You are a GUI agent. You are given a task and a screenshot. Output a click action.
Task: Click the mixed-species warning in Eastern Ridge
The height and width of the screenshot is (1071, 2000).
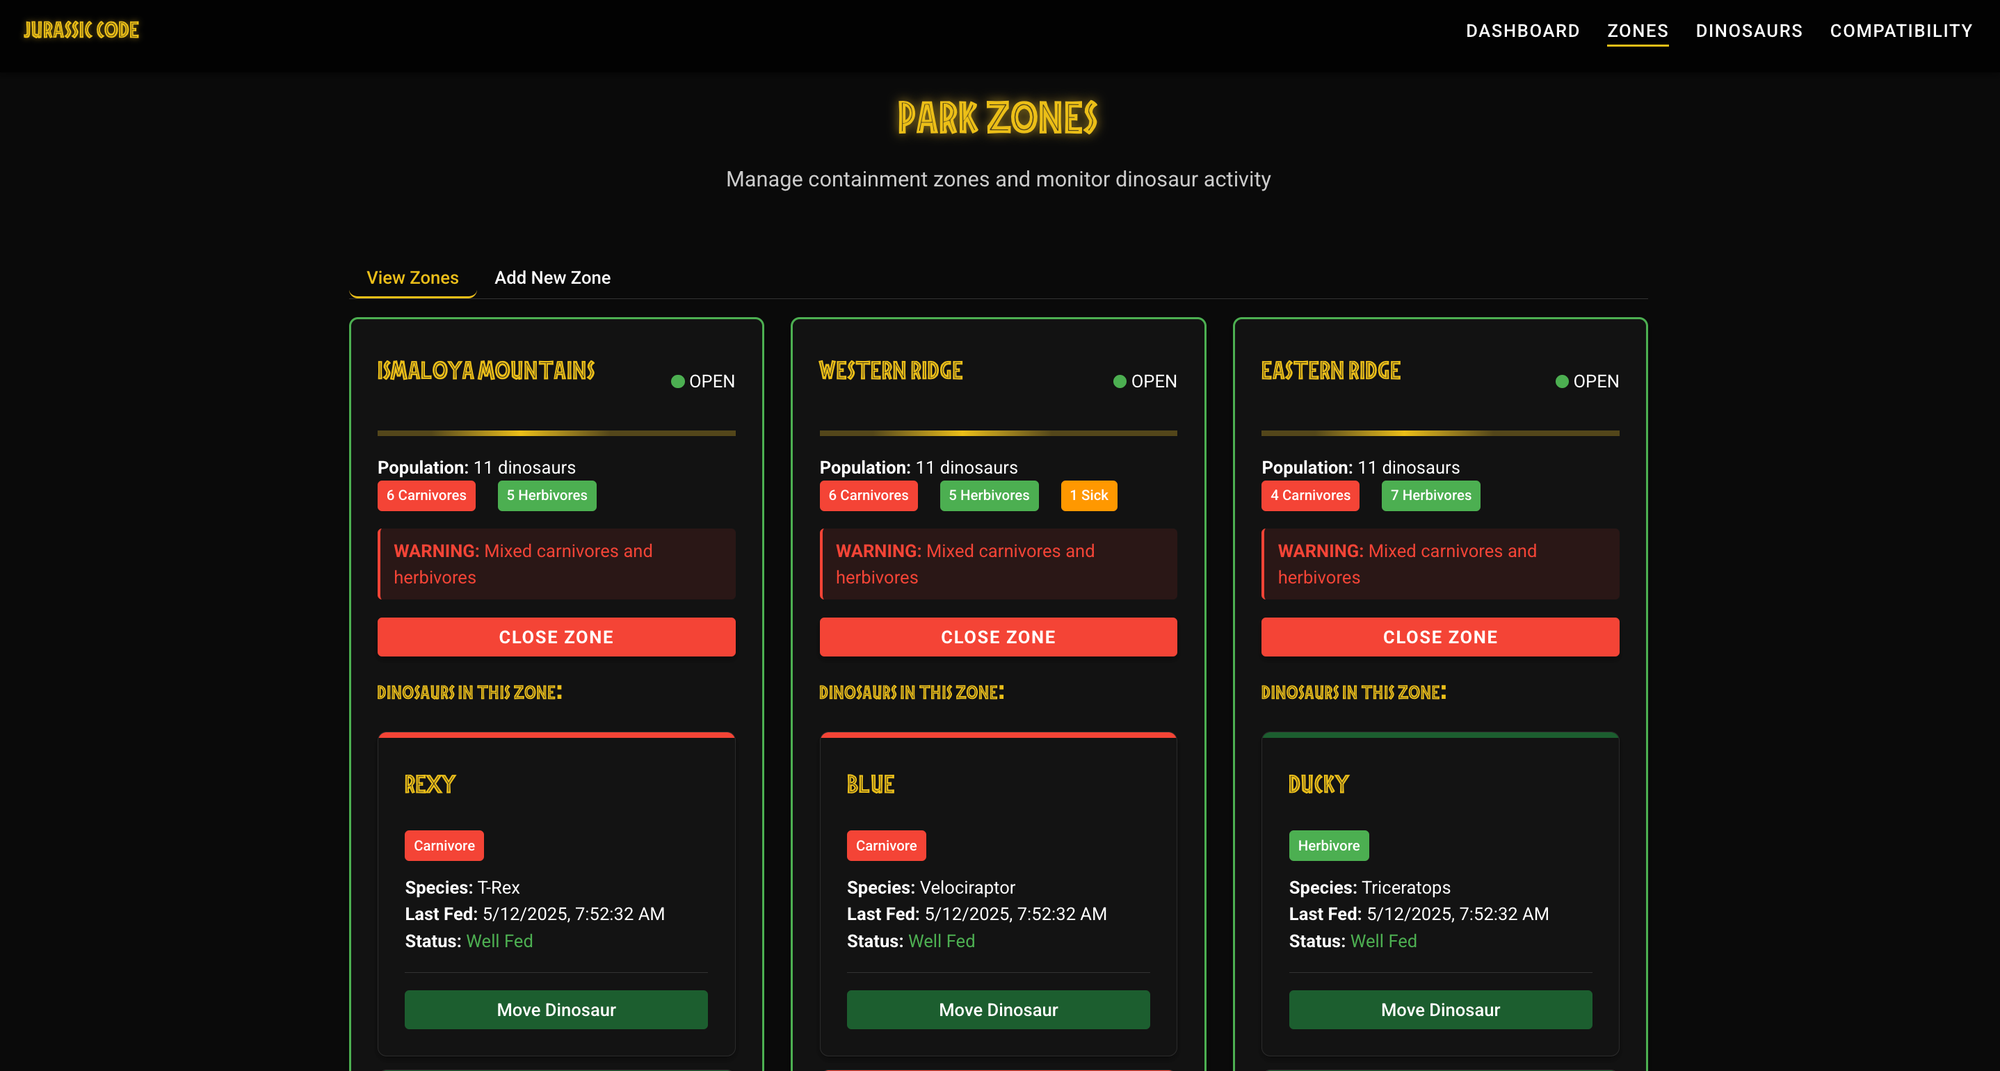coord(1440,564)
